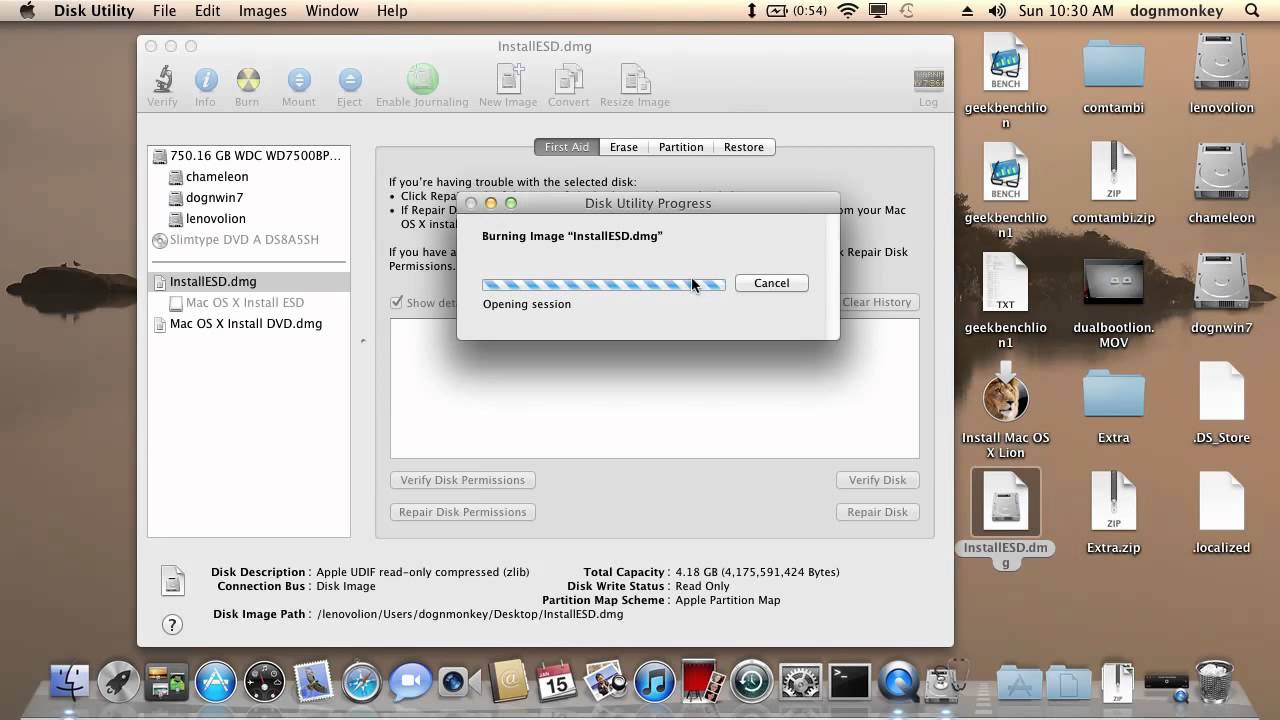The height and width of the screenshot is (720, 1280).
Task: Select Slimtype DVD A DS8A5SH drive
Action: tap(249, 240)
